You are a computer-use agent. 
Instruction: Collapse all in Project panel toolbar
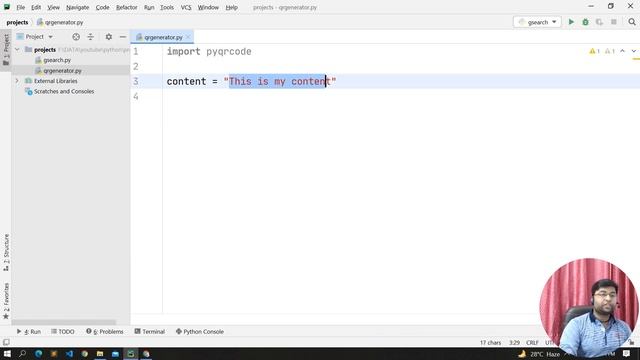tap(91, 37)
